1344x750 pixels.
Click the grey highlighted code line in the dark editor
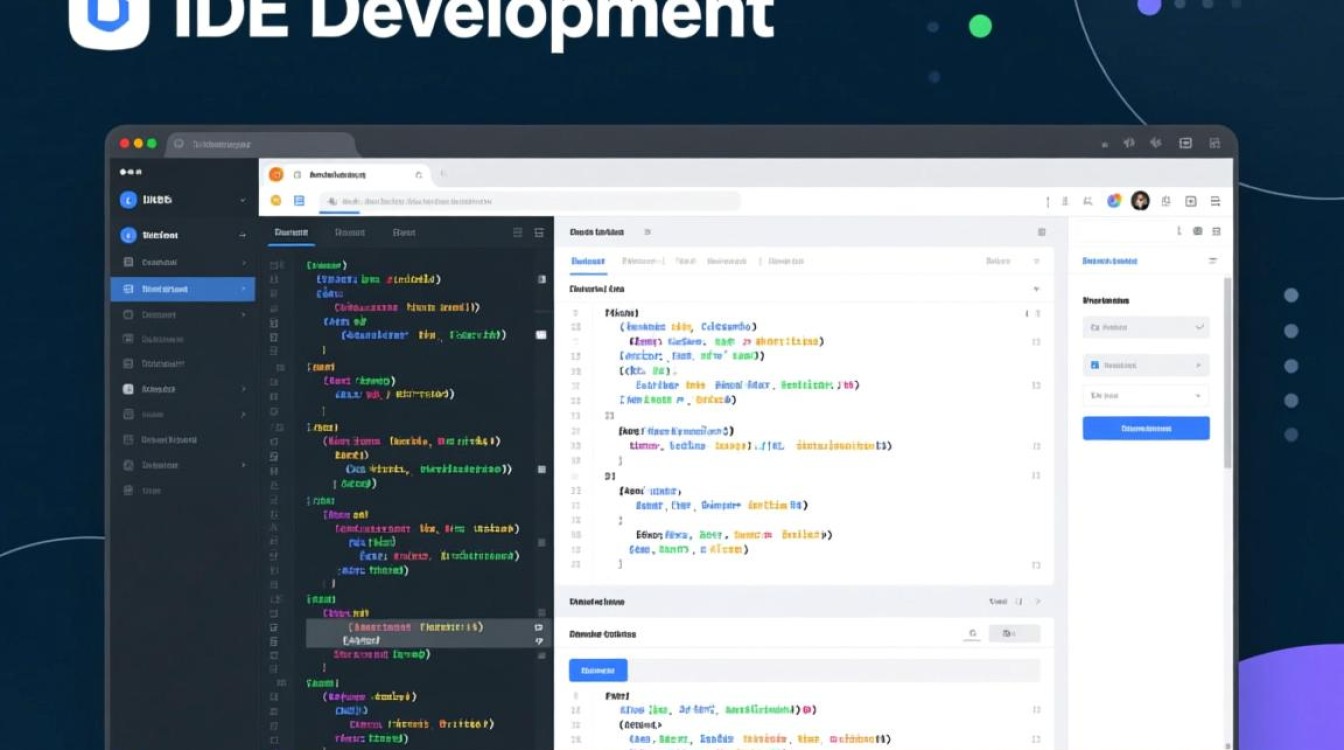point(428,633)
